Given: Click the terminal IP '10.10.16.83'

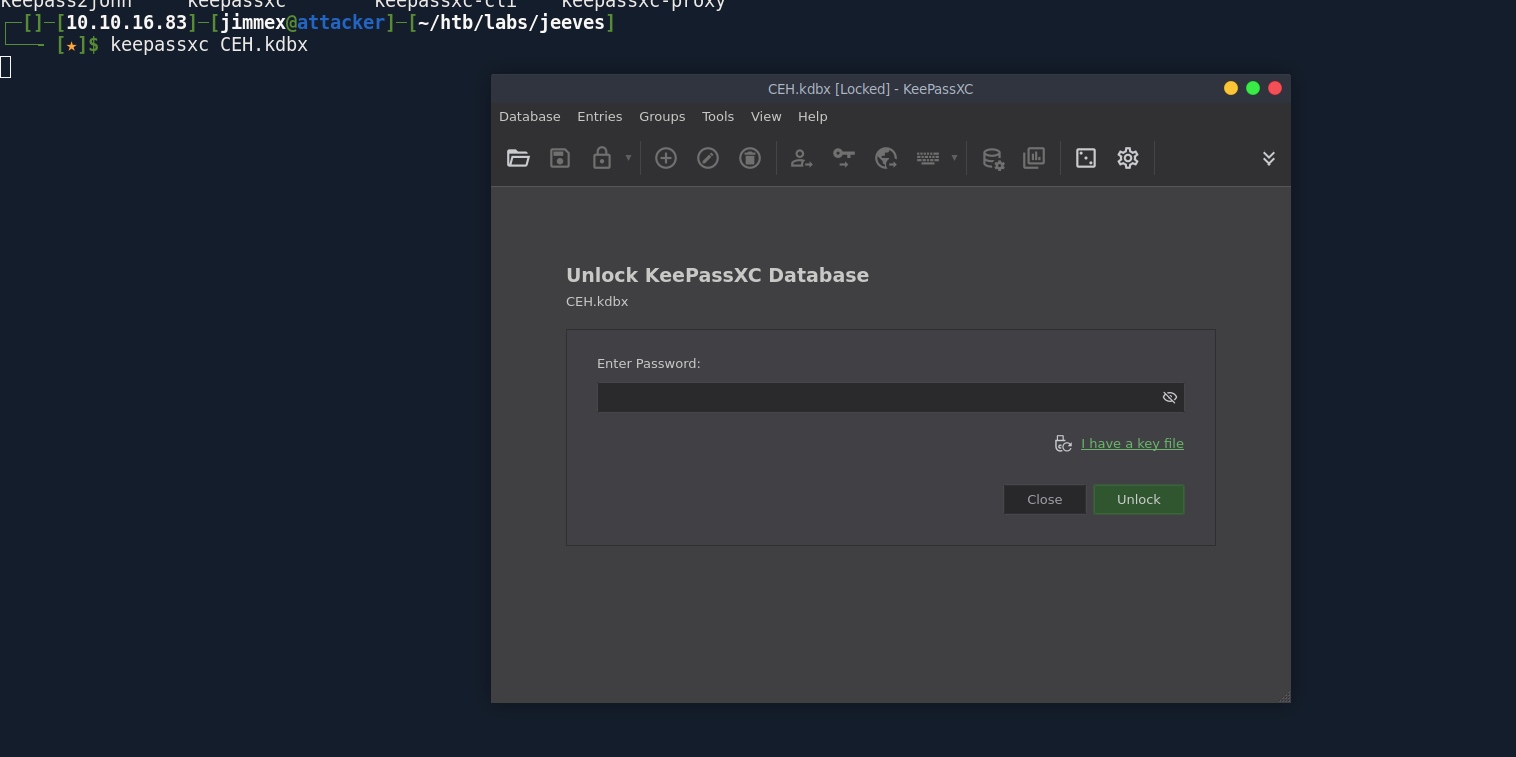Looking at the screenshot, I should coord(126,22).
